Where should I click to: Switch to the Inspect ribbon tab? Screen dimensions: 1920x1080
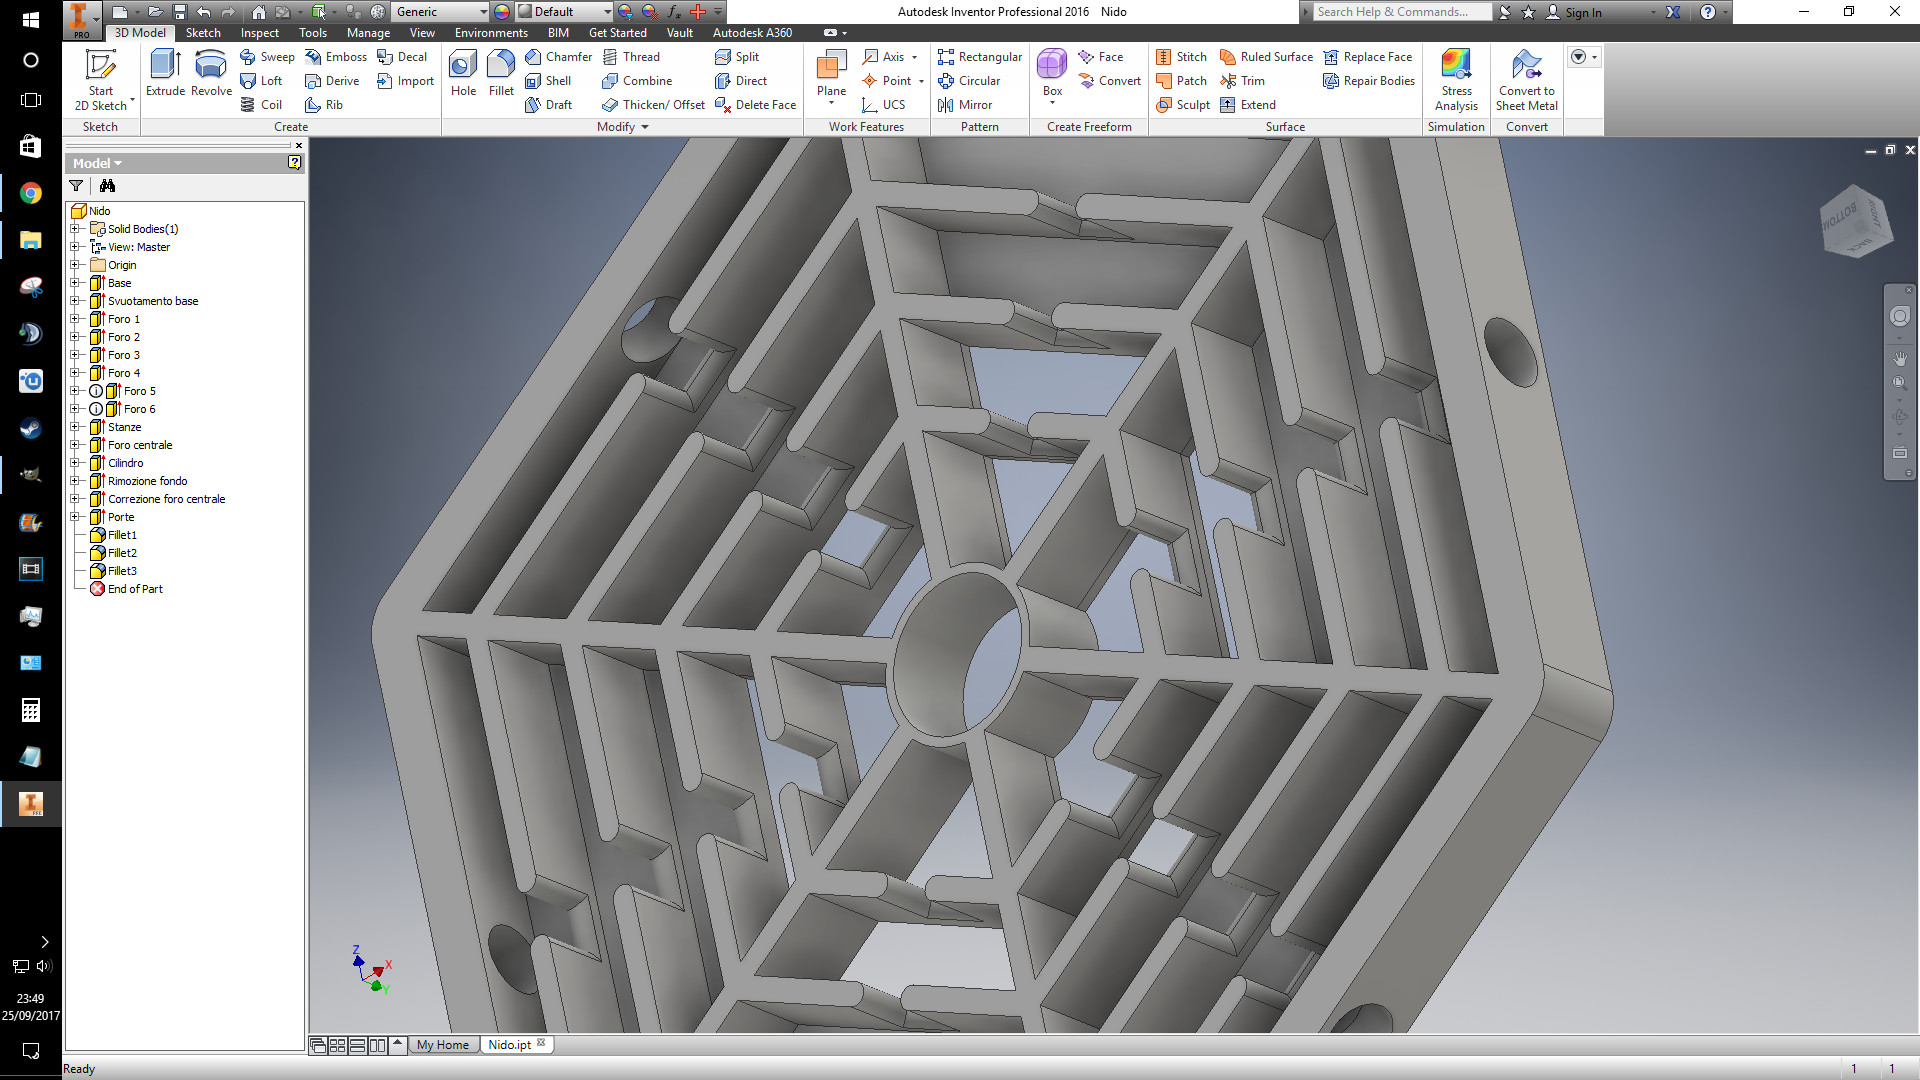click(259, 33)
